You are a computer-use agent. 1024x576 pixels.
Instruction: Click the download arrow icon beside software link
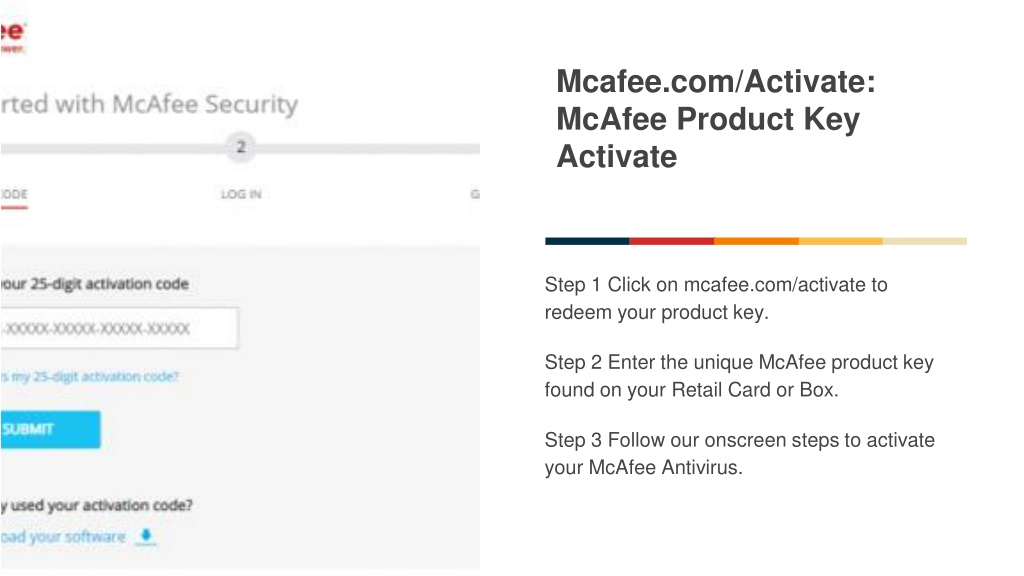[x=146, y=536]
